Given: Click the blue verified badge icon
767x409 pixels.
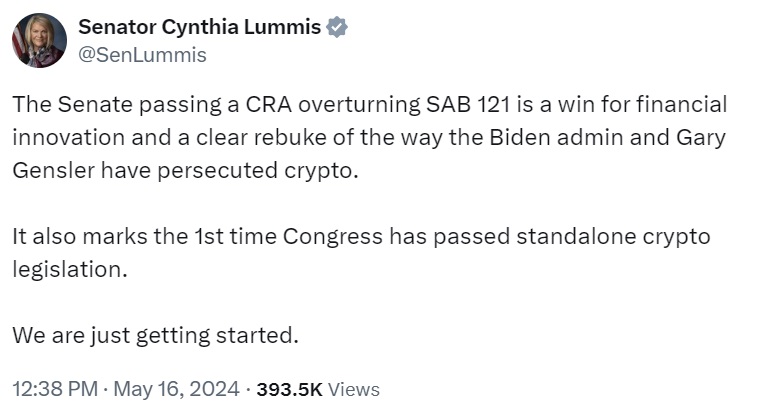Looking at the screenshot, I should point(337,28).
